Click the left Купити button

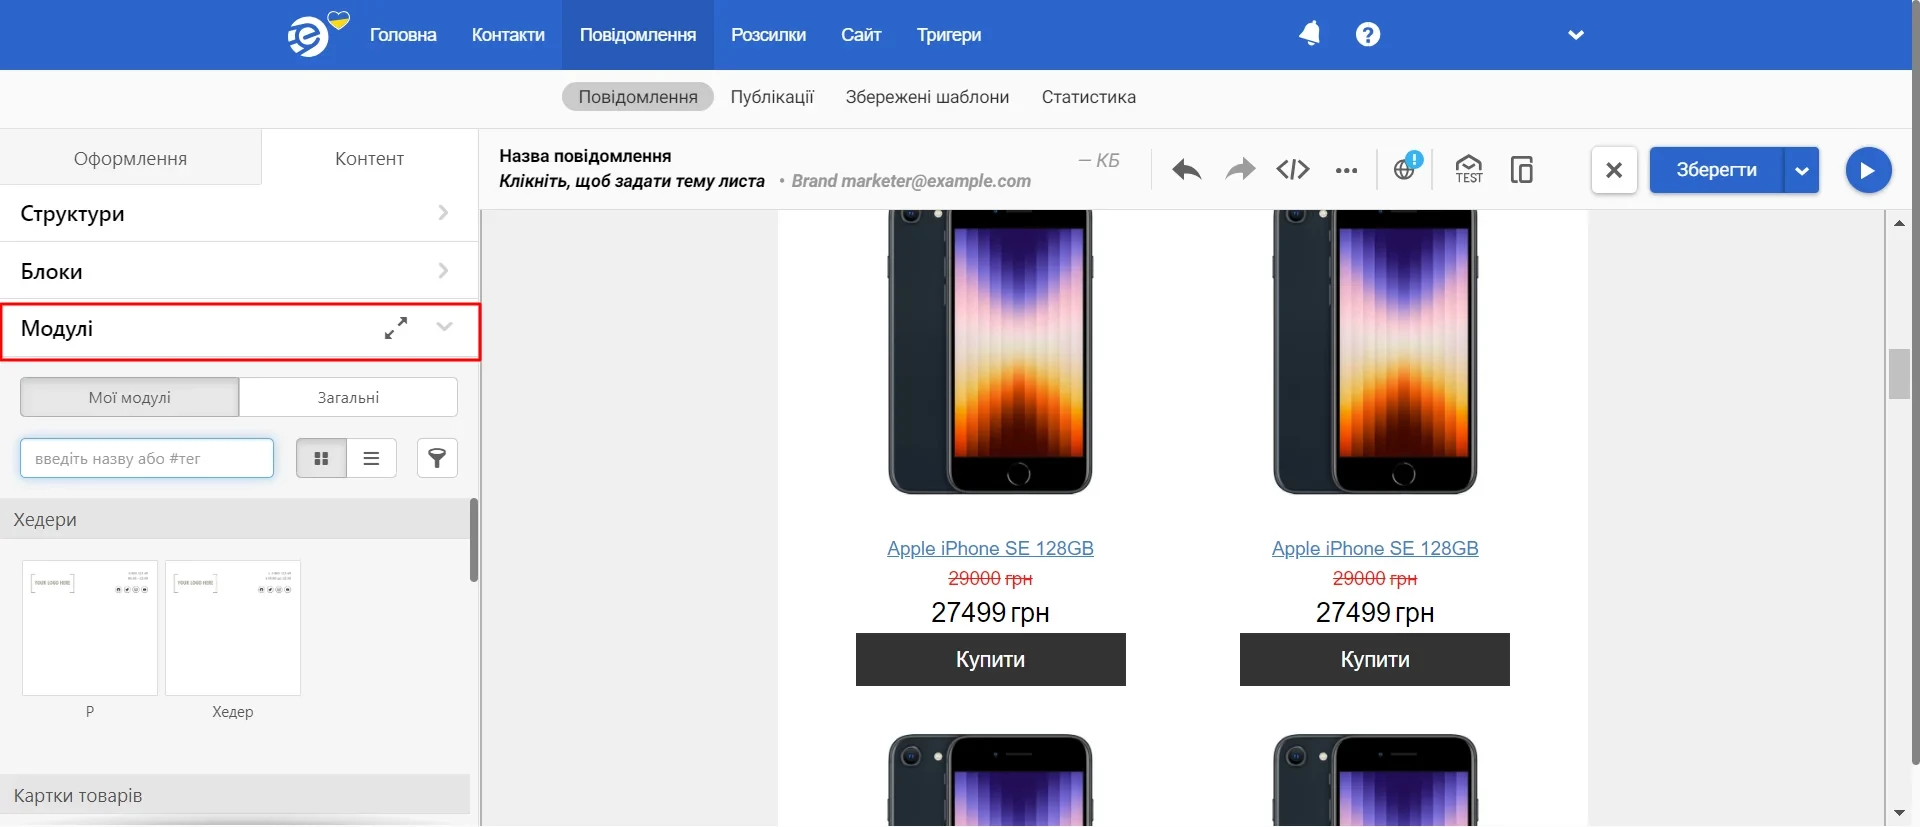pos(991,659)
